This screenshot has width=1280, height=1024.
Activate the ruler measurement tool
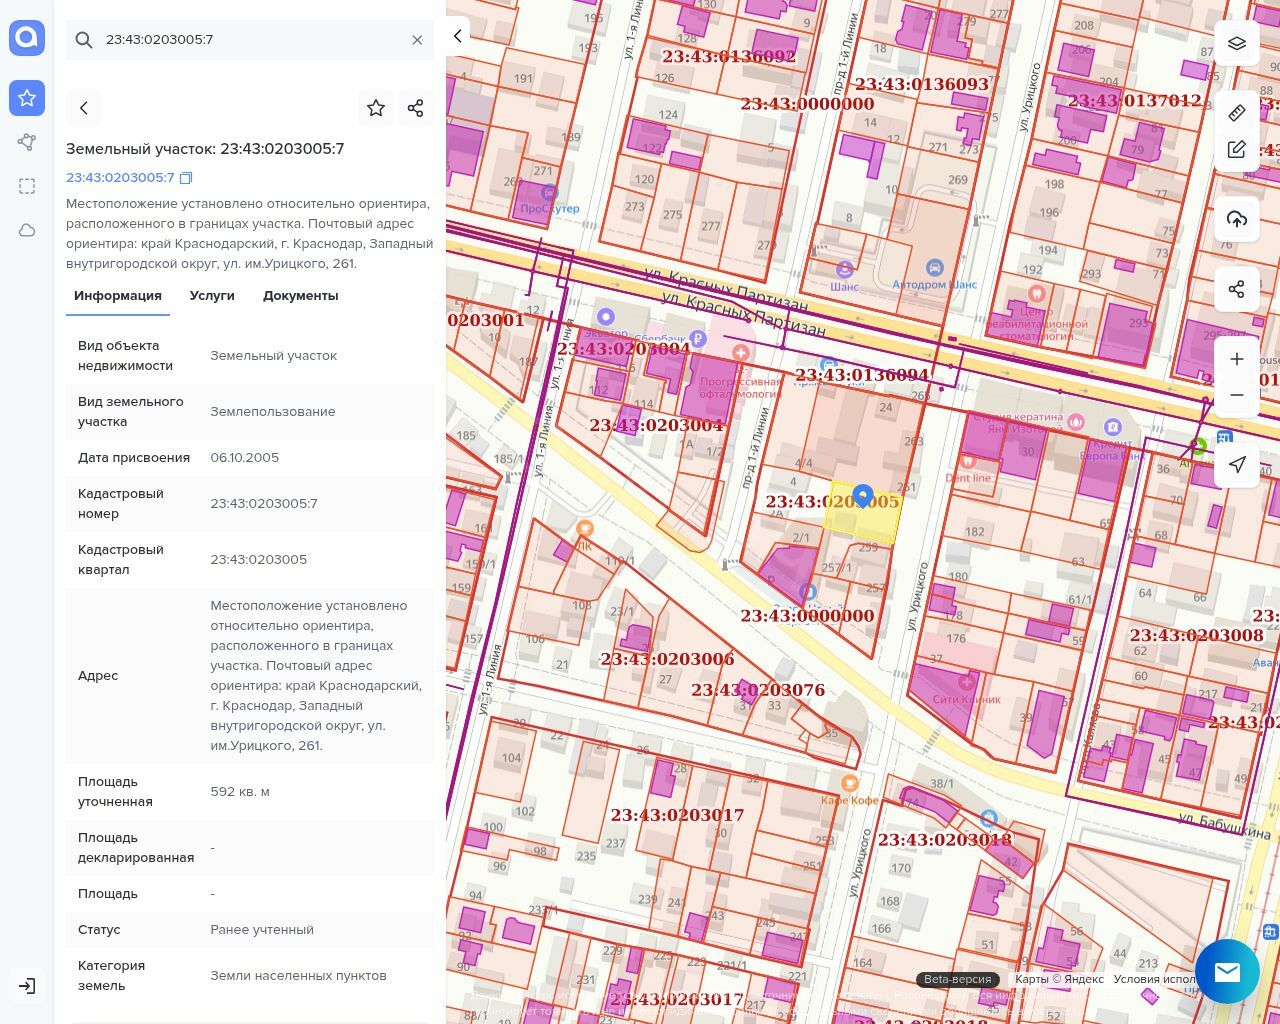[1237, 112]
